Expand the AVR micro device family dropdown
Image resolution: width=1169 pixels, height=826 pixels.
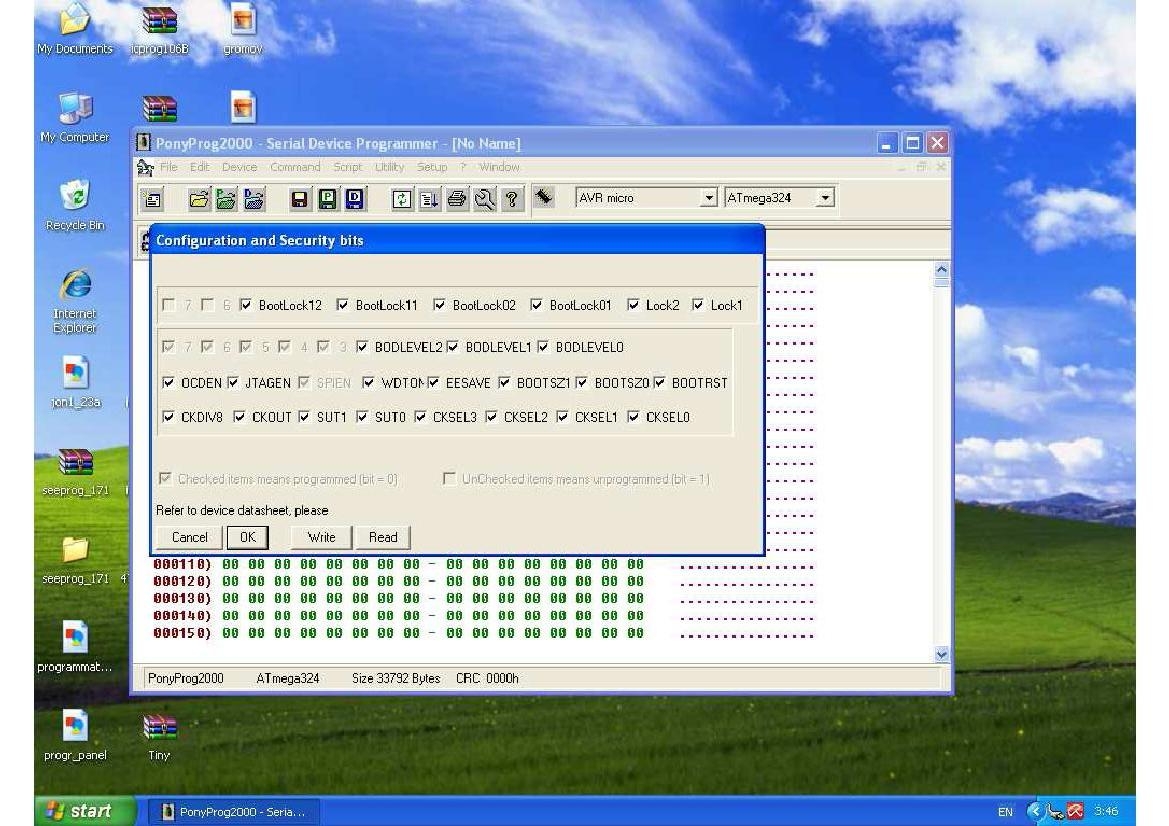[709, 198]
